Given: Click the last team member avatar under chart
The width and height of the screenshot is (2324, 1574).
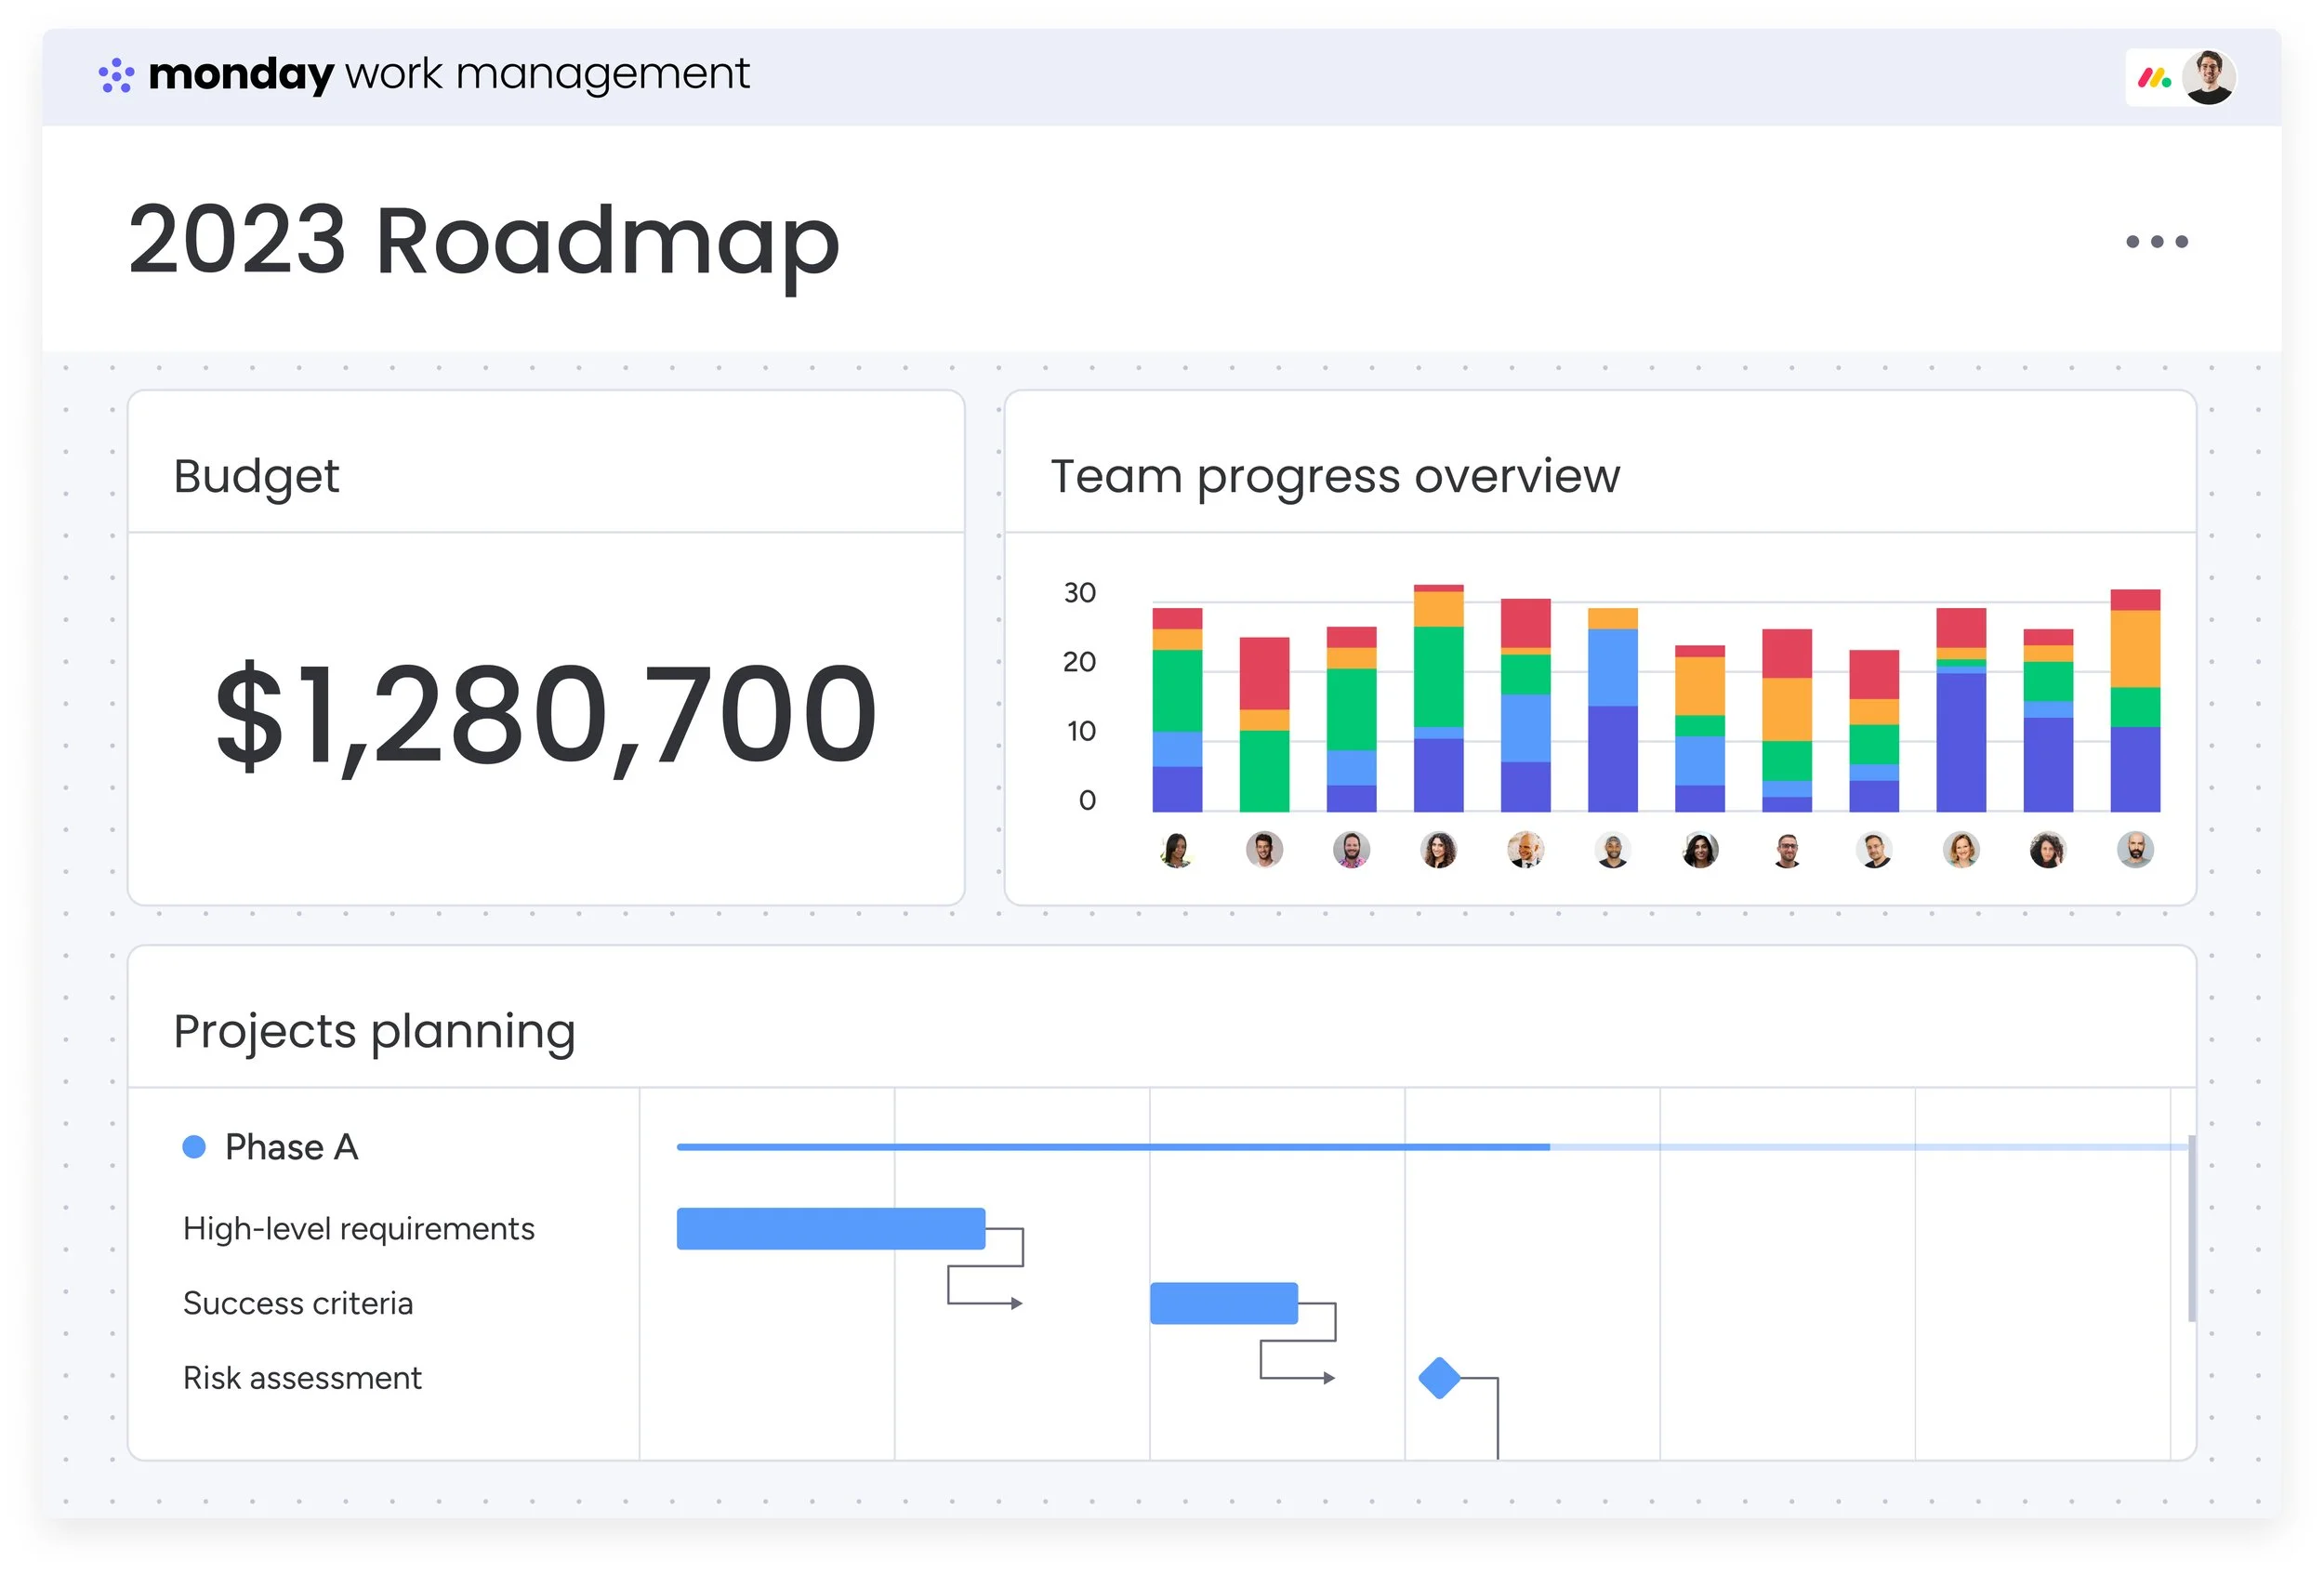Looking at the screenshot, I should [2135, 850].
